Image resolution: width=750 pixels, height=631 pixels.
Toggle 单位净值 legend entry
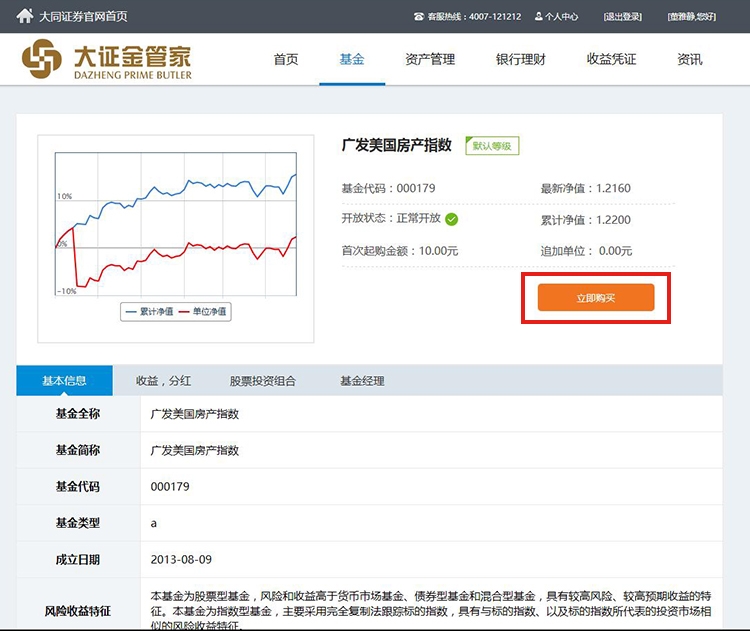(x=202, y=311)
